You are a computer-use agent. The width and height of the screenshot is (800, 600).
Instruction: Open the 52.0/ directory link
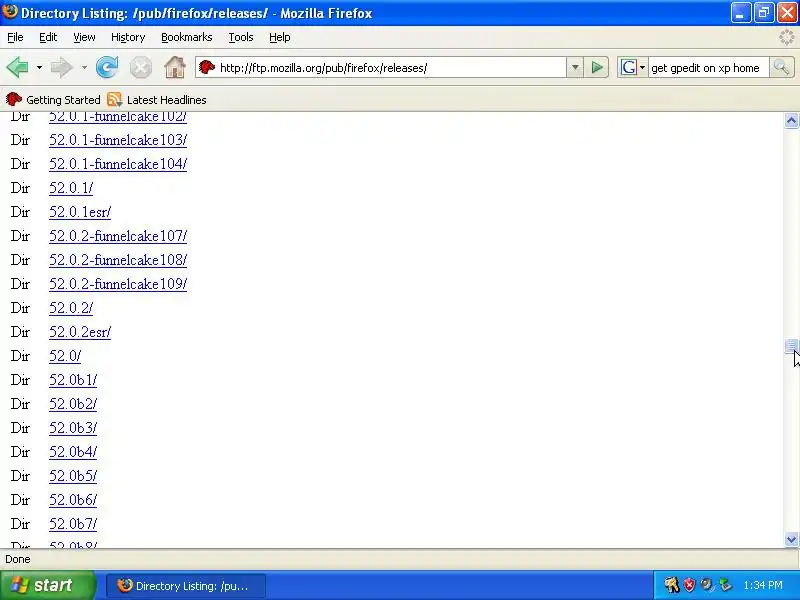tap(65, 356)
